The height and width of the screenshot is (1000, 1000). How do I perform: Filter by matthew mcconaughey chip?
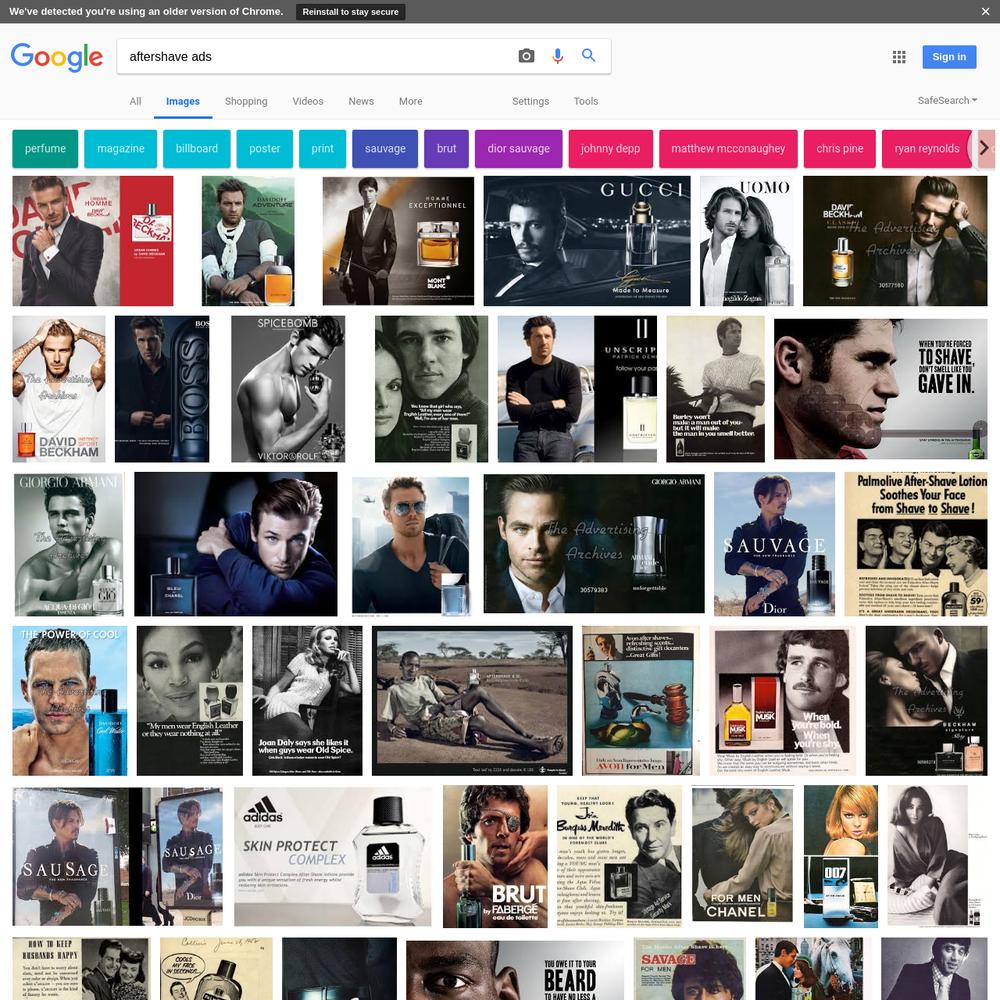728,149
